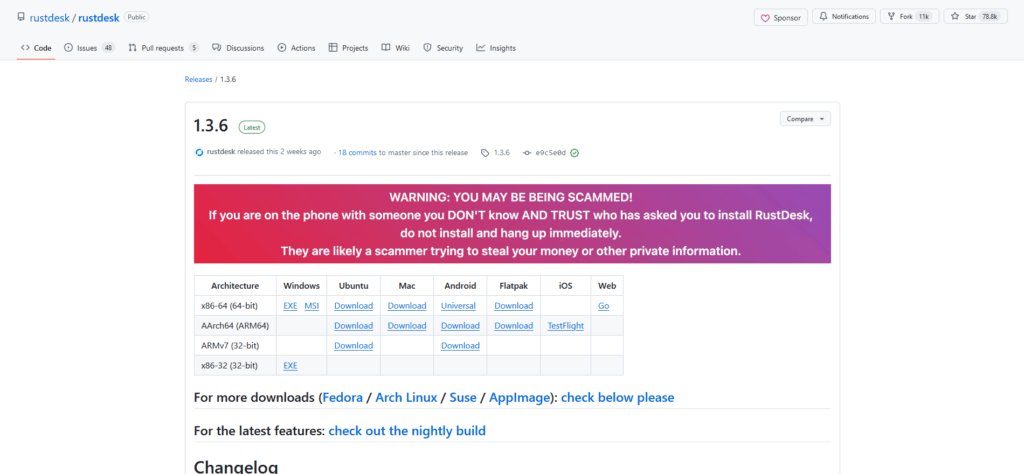Click the Sponsor heart button
Screen dimensions: 1024x474
(781, 18)
